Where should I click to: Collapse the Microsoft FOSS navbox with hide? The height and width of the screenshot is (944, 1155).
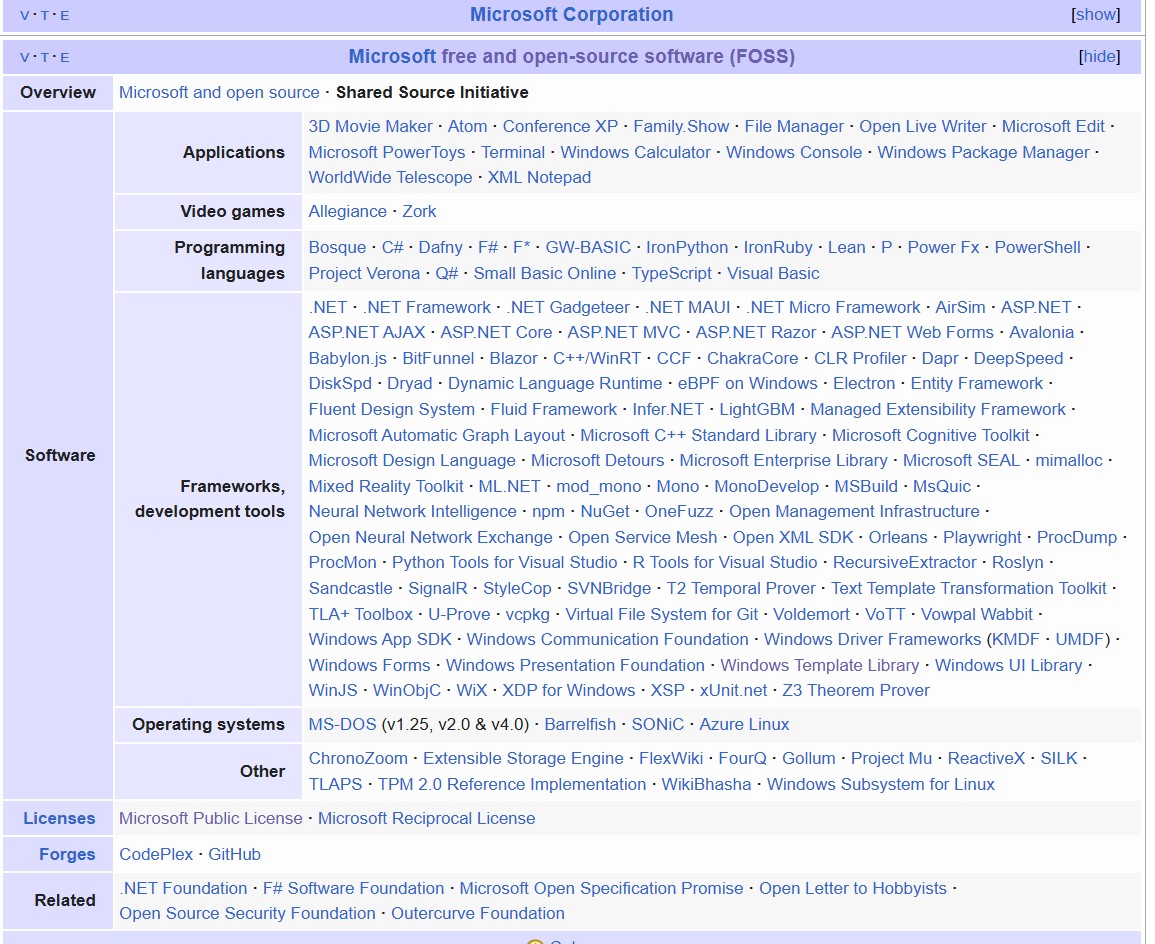(x=1099, y=57)
